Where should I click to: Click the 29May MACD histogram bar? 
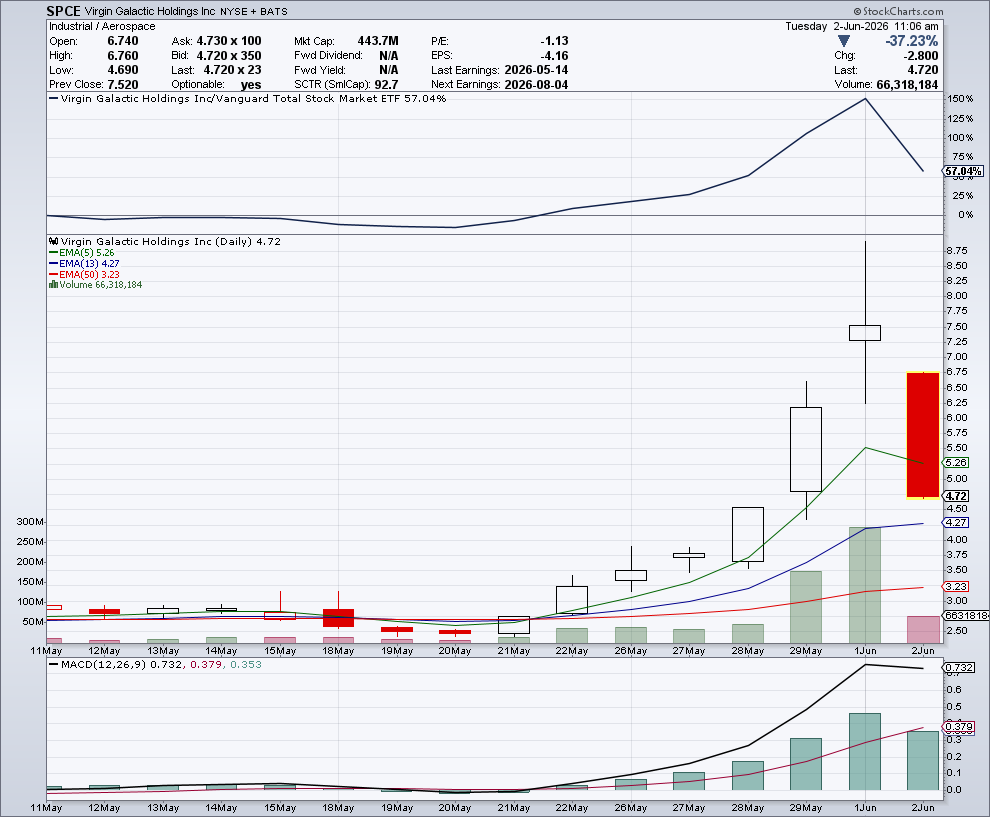click(x=806, y=764)
